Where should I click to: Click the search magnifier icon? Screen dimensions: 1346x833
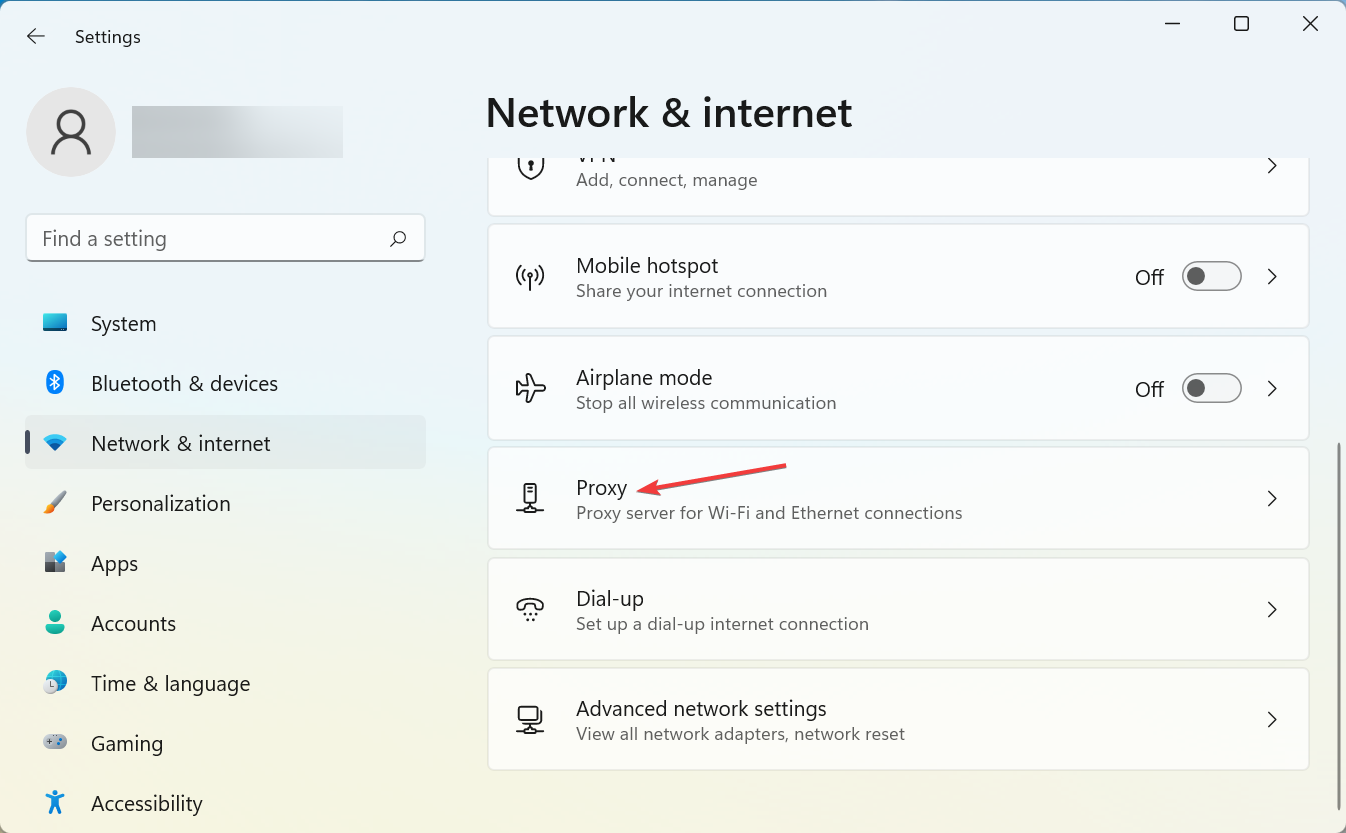tap(398, 239)
